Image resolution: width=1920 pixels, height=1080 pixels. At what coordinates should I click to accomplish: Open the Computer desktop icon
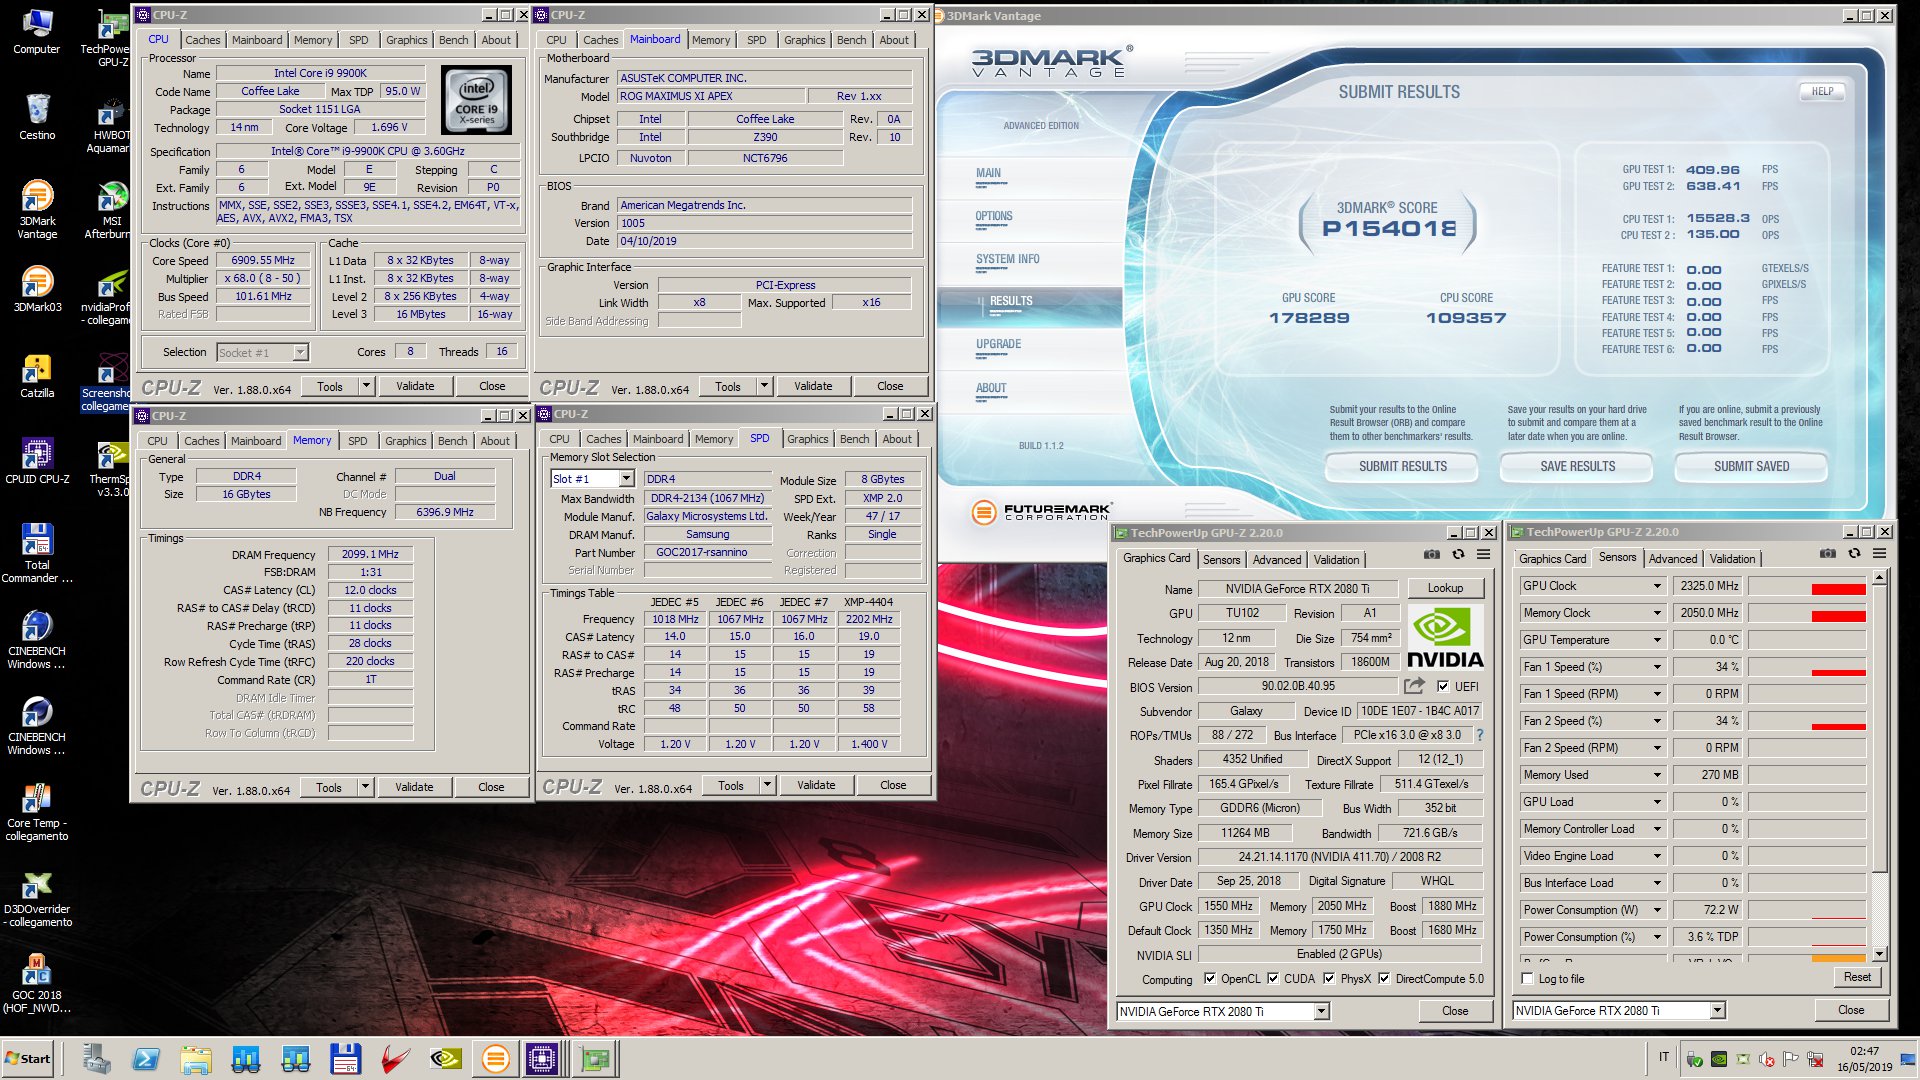pos(37,32)
